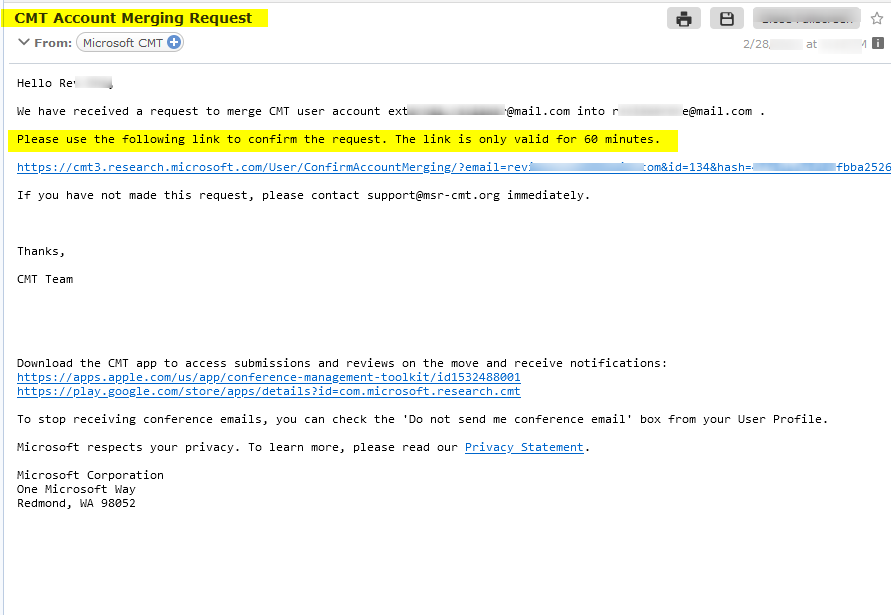Show message info details icon
The image size is (891, 615).
tap(877, 43)
